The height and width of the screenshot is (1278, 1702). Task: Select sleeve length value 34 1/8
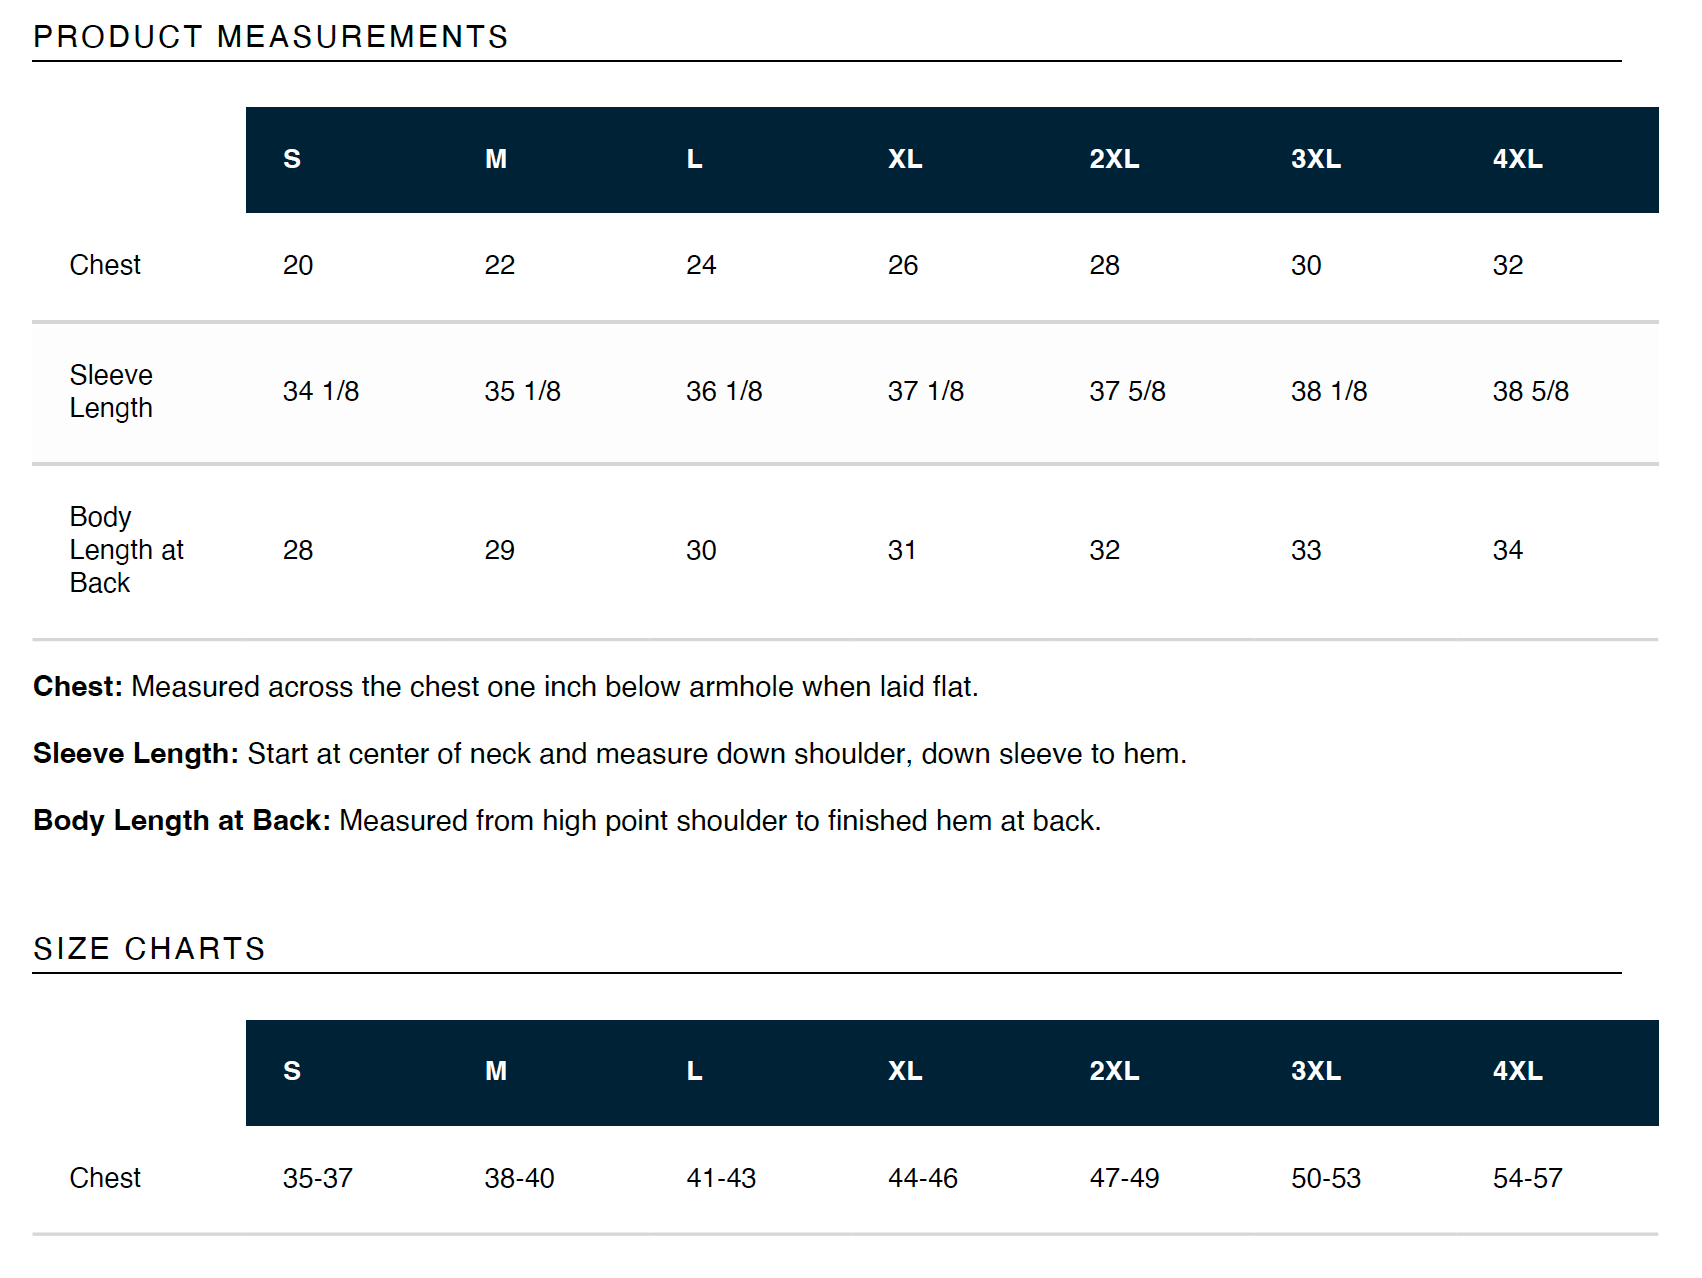(x=321, y=391)
